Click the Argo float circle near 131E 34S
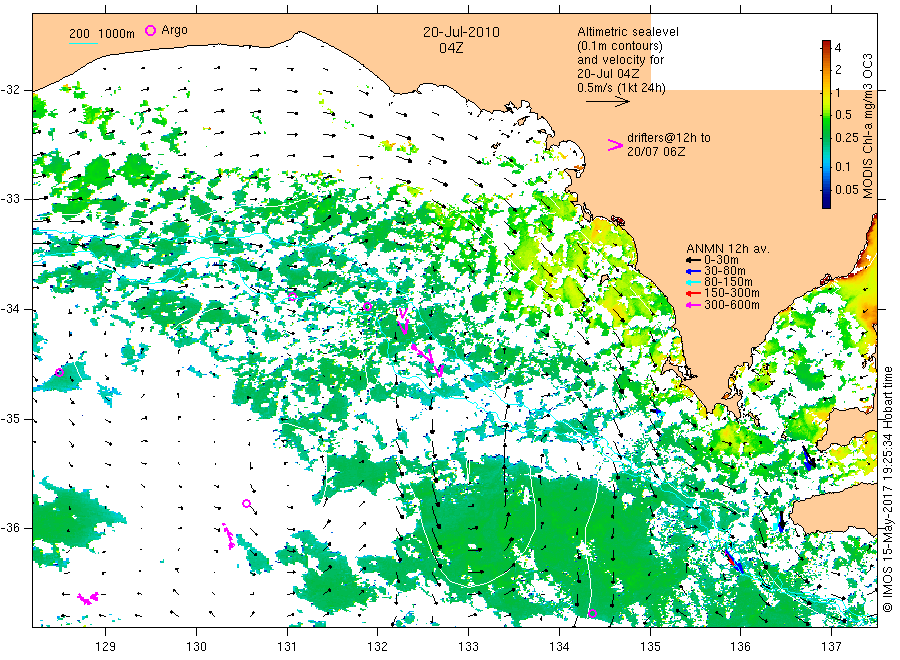This screenshot has width=900, height=660. [292, 297]
